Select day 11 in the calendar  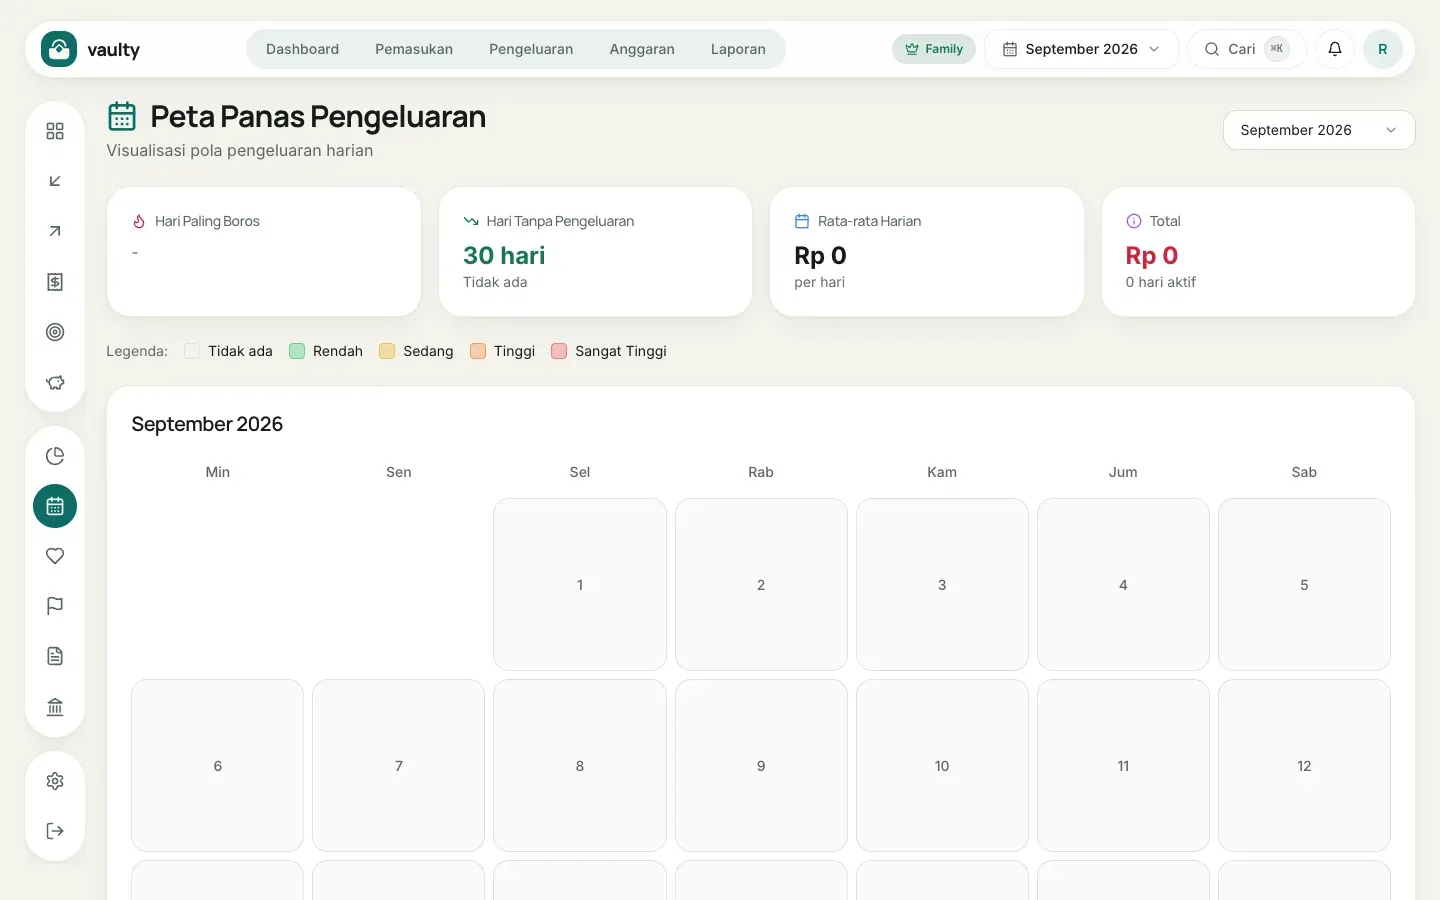click(x=1123, y=766)
